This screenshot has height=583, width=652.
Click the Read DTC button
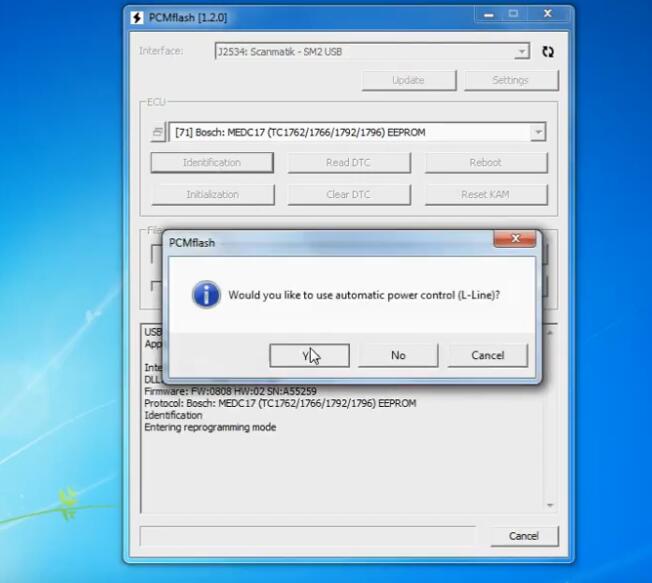(x=349, y=163)
